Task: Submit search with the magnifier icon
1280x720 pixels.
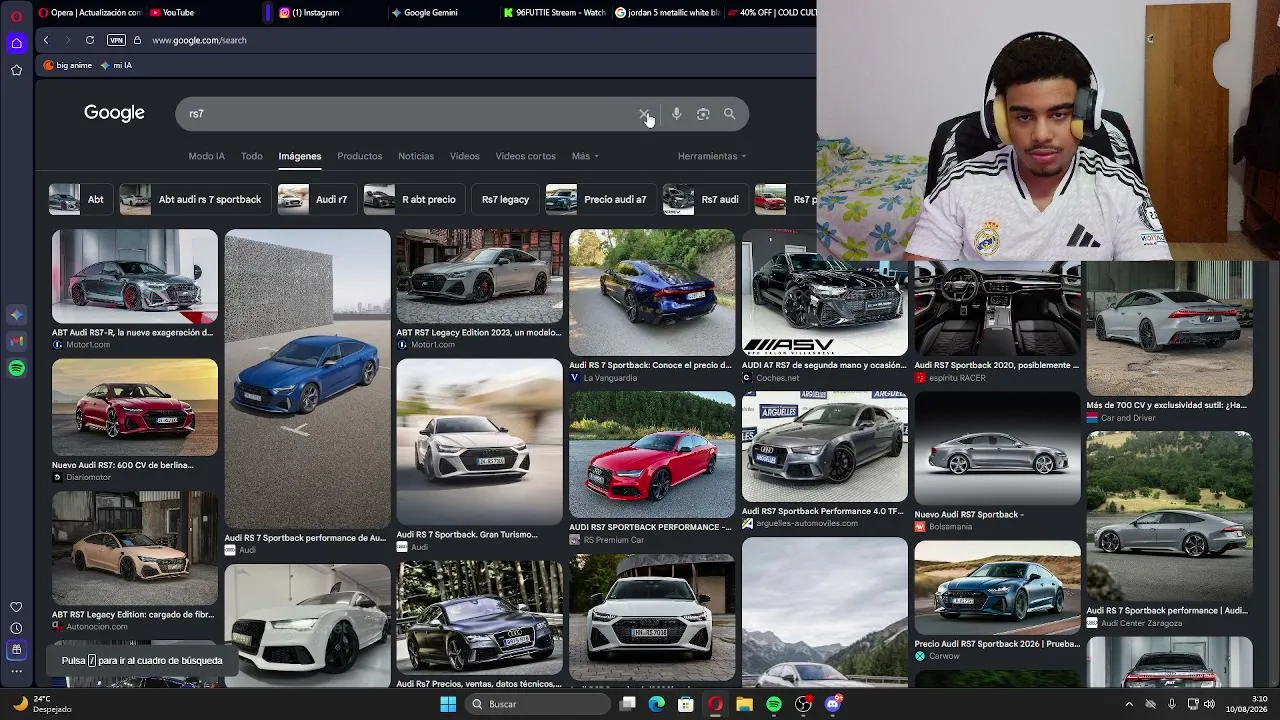Action: pyautogui.click(x=729, y=114)
